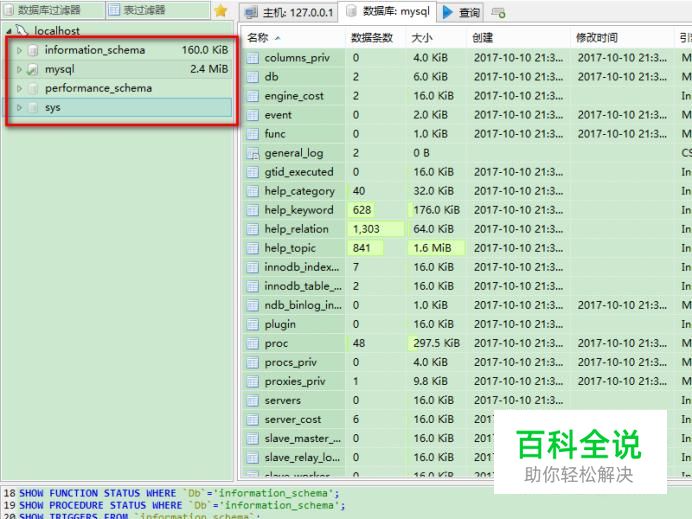Click the servers table icon
The height and width of the screenshot is (519, 692).
coord(253,401)
